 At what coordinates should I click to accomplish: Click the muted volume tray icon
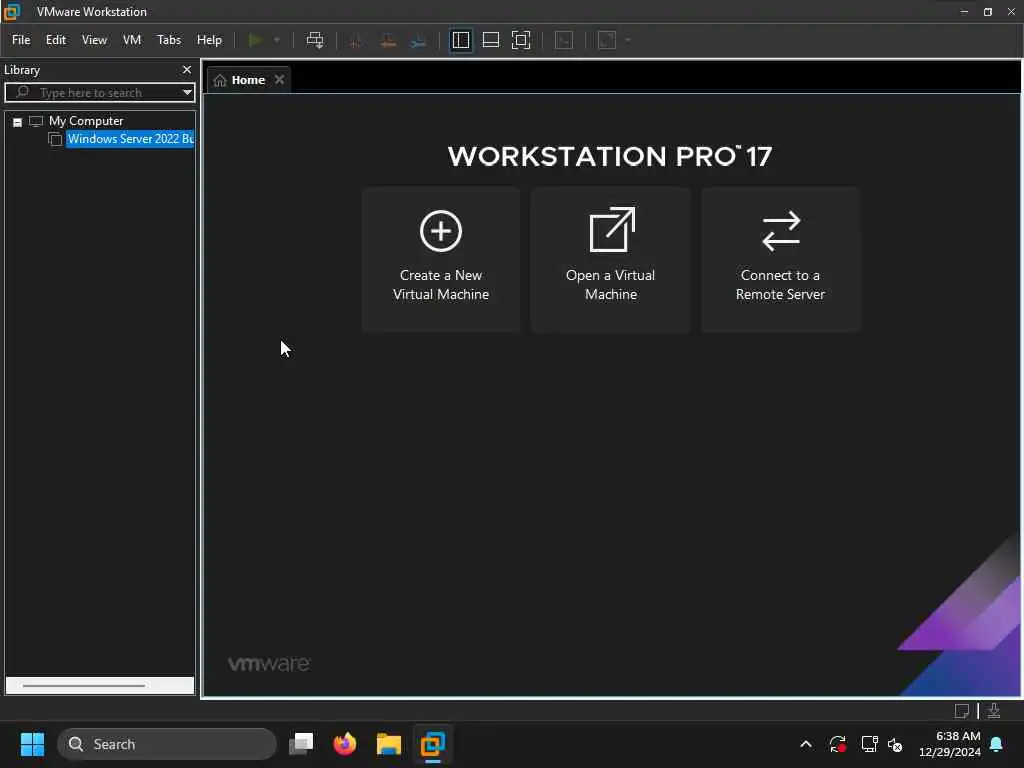coord(895,744)
